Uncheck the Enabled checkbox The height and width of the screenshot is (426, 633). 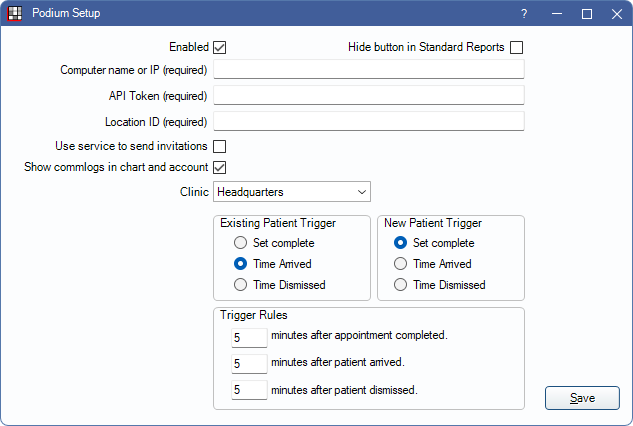(220, 47)
